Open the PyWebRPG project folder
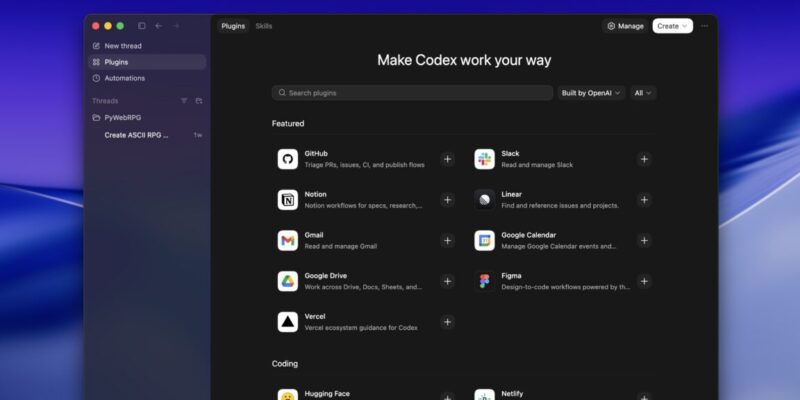 pos(147,118)
